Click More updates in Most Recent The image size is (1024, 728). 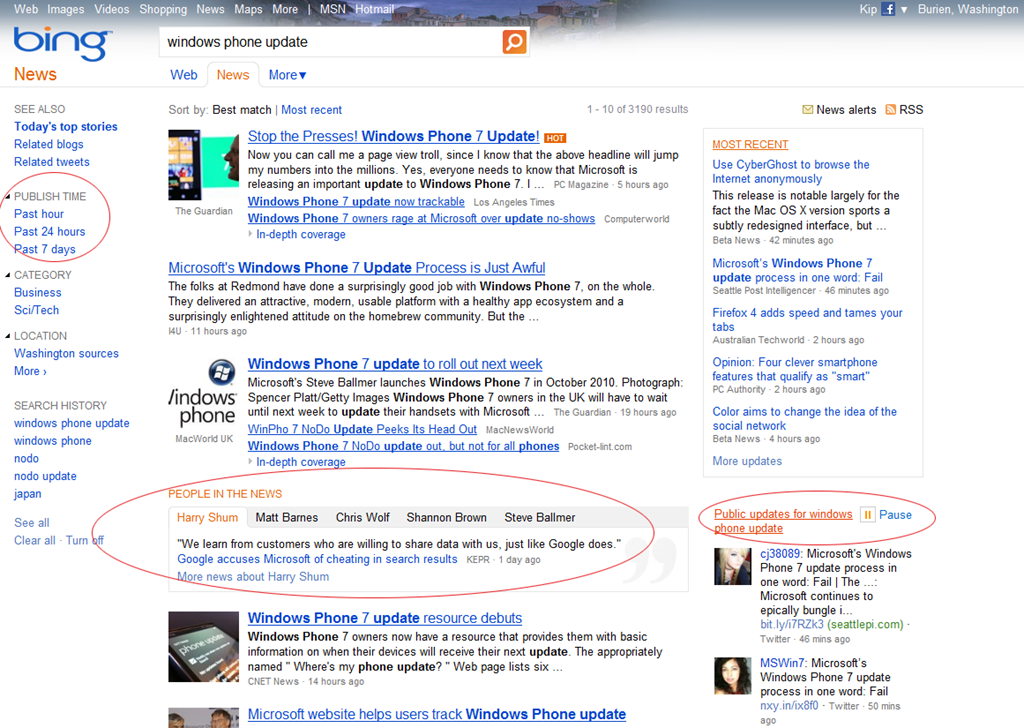[747, 461]
